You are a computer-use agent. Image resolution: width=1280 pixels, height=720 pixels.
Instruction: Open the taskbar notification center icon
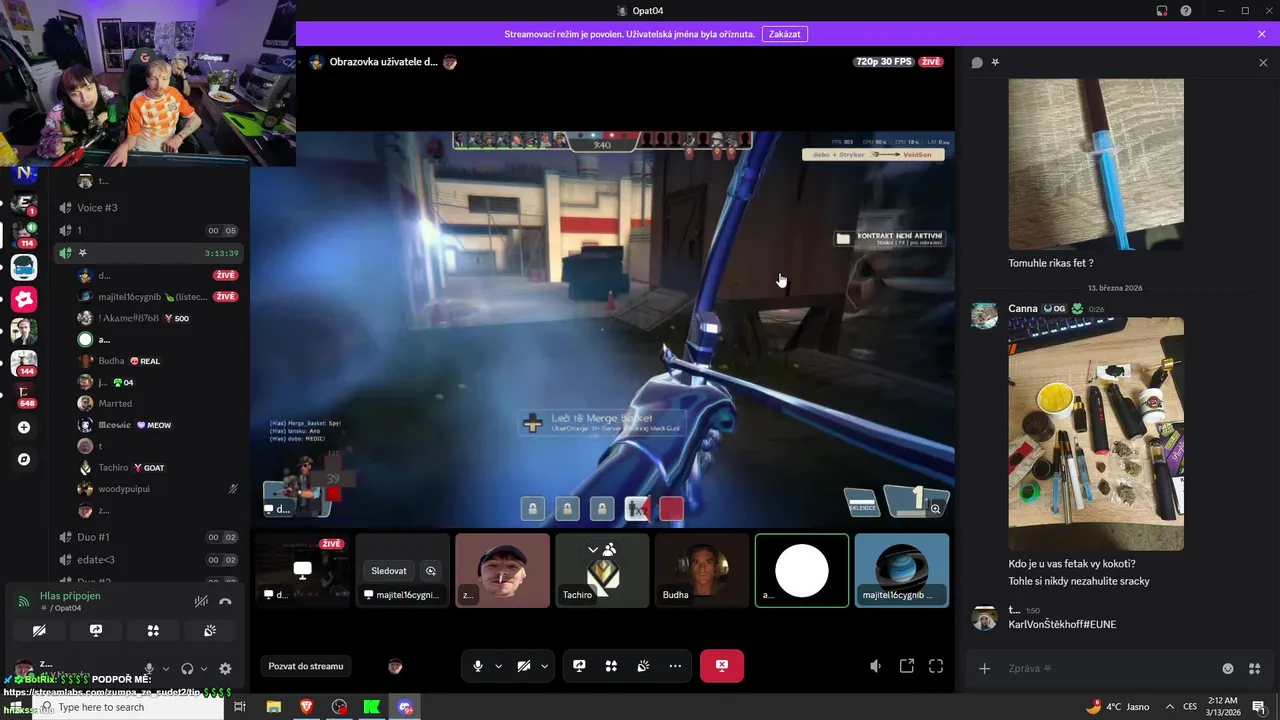point(1259,707)
